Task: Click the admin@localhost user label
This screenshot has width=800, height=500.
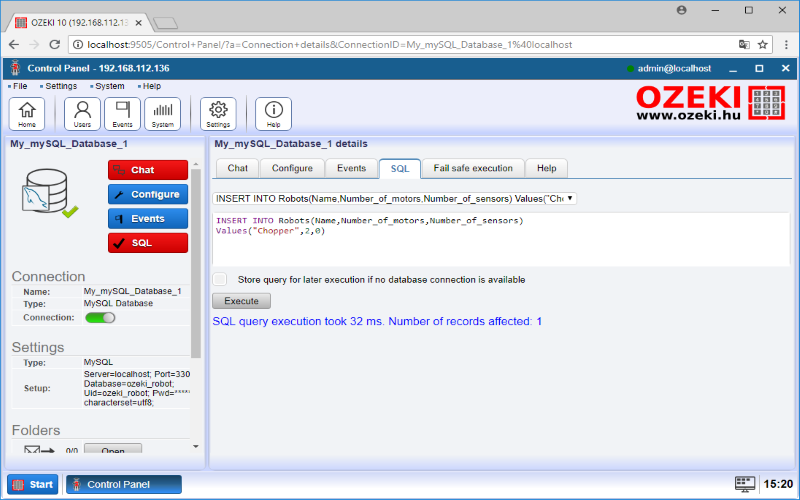Action: click(x=674, y=68)
